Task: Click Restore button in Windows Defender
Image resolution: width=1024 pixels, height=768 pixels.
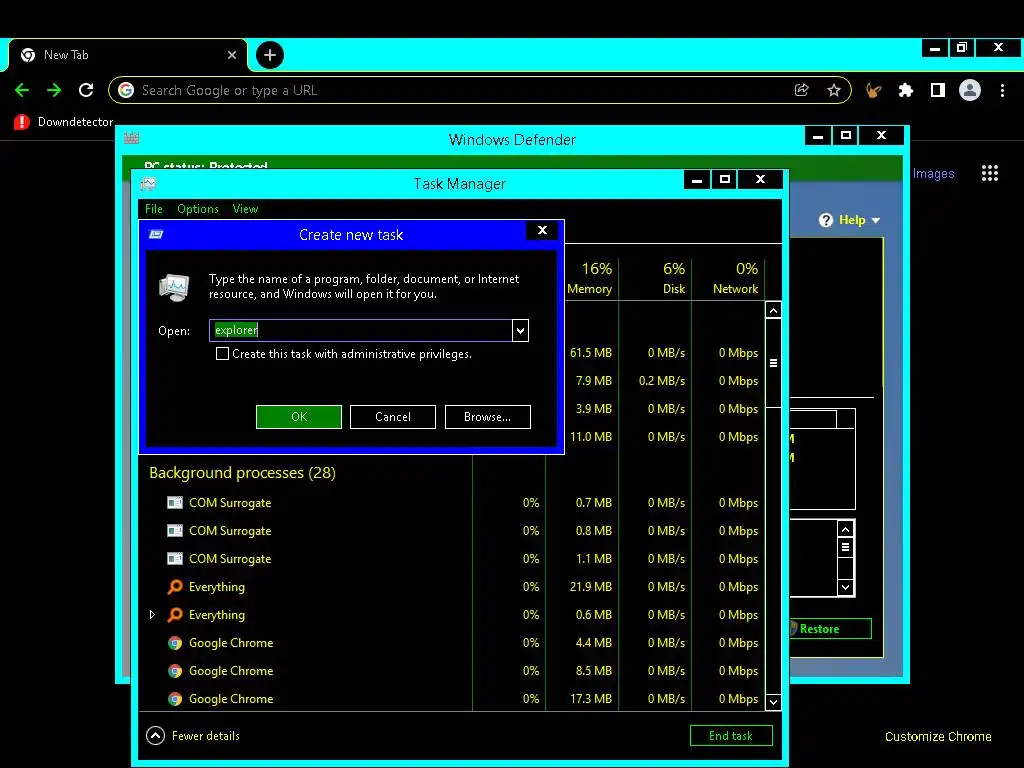Action: point(831,628)
